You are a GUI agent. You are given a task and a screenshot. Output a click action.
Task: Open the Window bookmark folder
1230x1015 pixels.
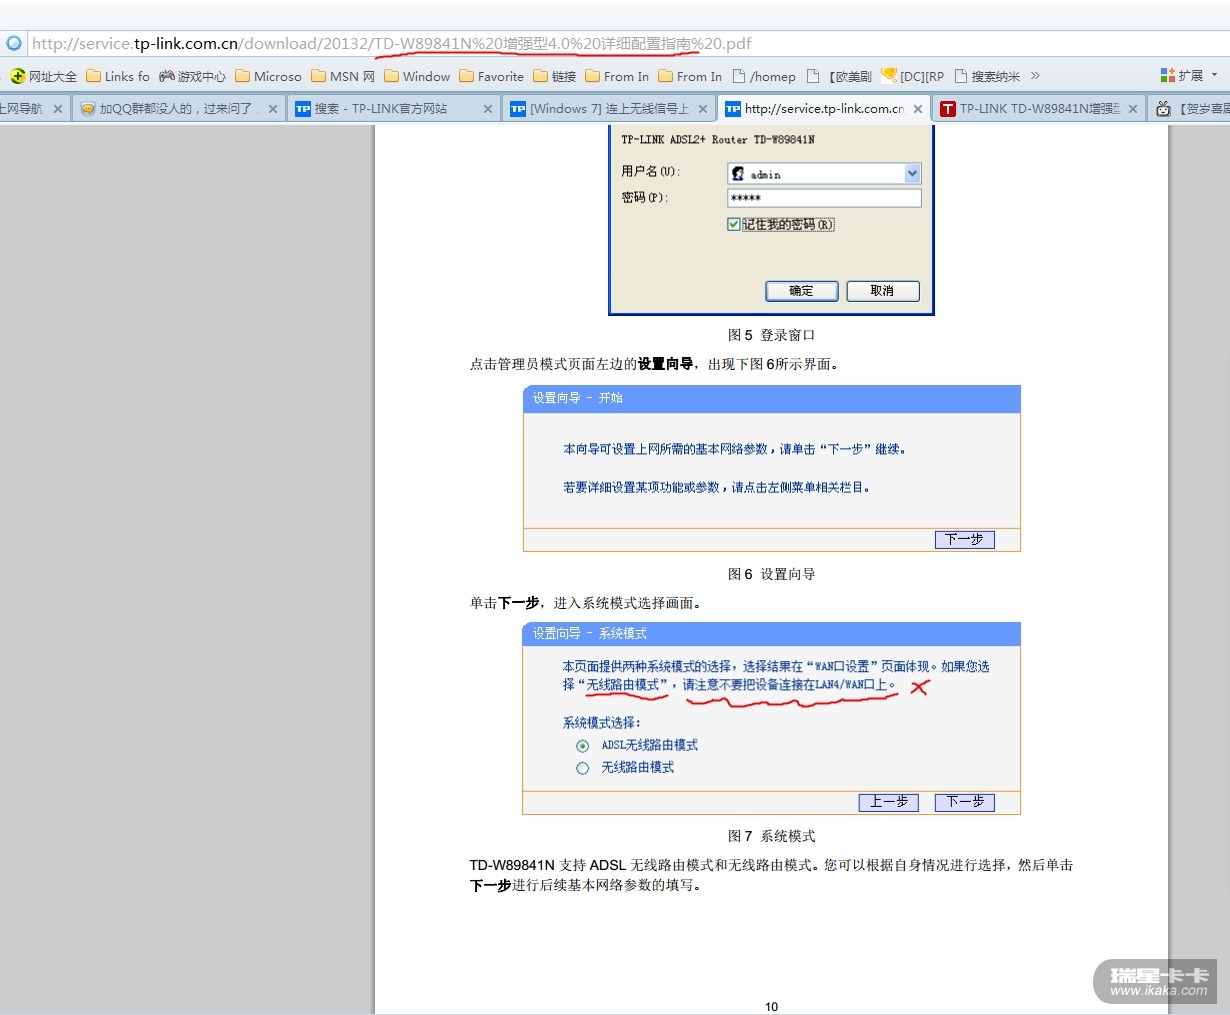(x=417, y=76)
